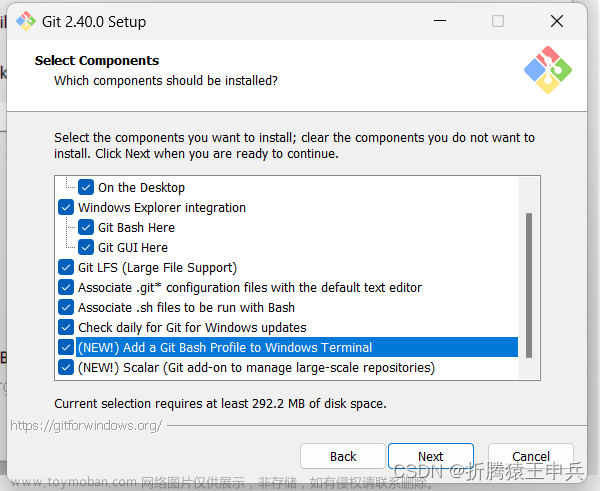Screen dimensions: 600x491
Task: Open the gitforwindows.org link
Action: pyautogui.click(x=86, y=426)
